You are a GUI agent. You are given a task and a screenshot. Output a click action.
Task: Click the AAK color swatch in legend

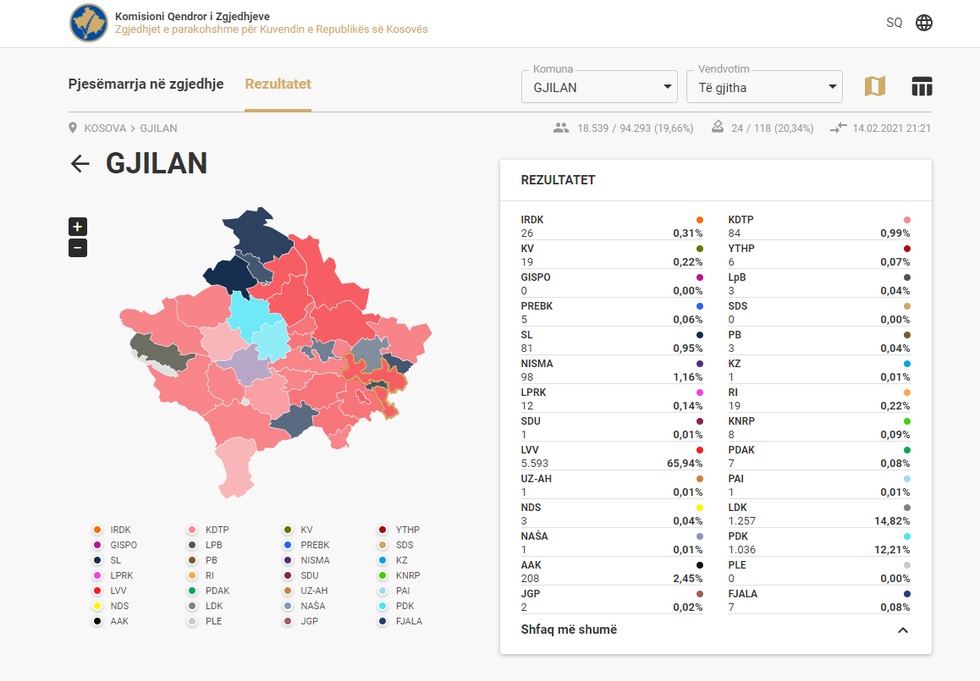[x=97, y=621]
